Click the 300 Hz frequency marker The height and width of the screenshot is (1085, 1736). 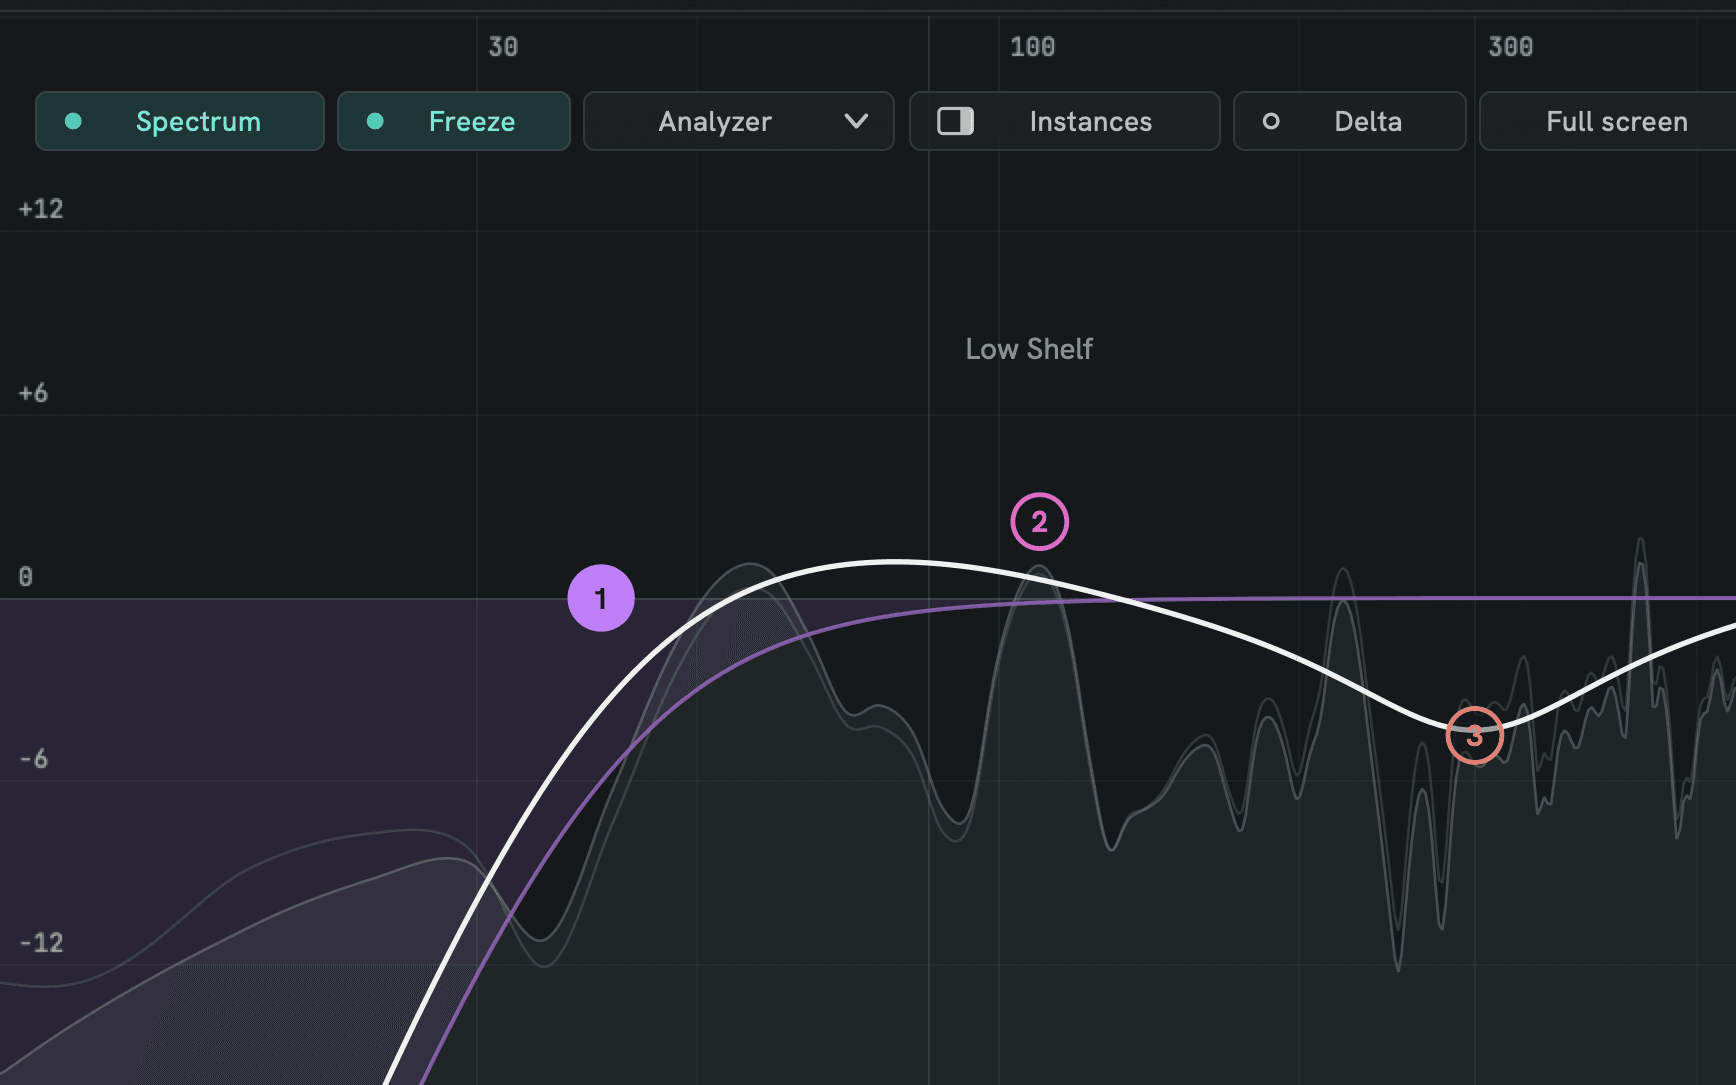(x=1510, y=47)
